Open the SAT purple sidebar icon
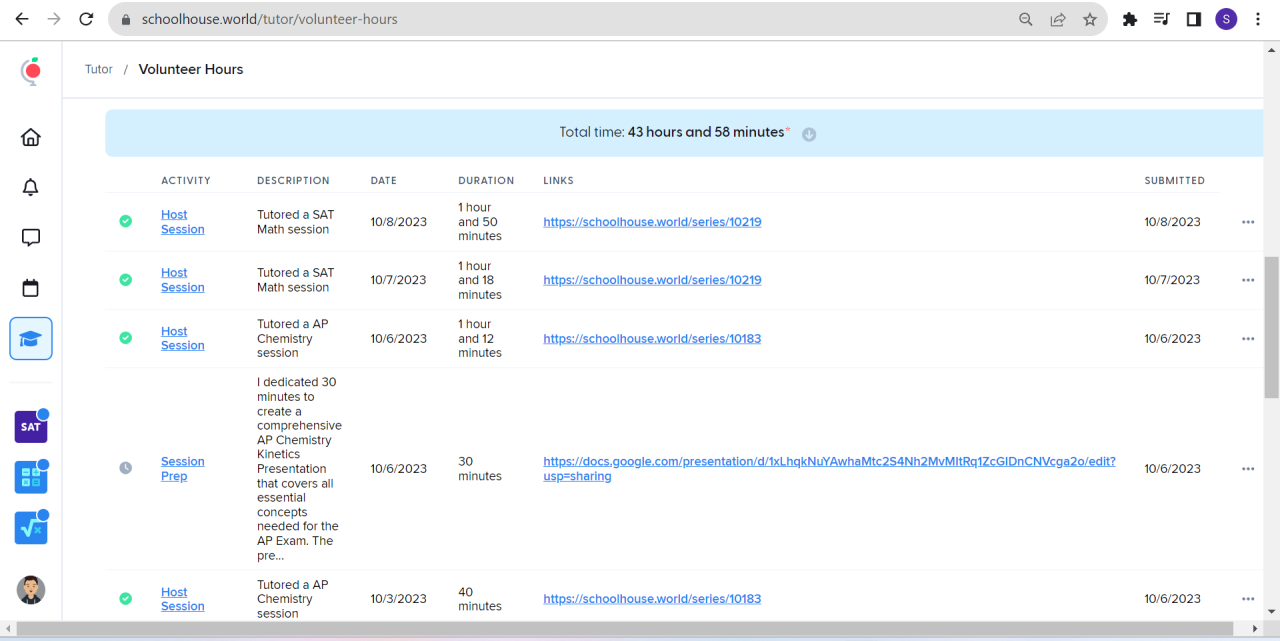This screenshot has width=1280, height=641. (31, 427)
